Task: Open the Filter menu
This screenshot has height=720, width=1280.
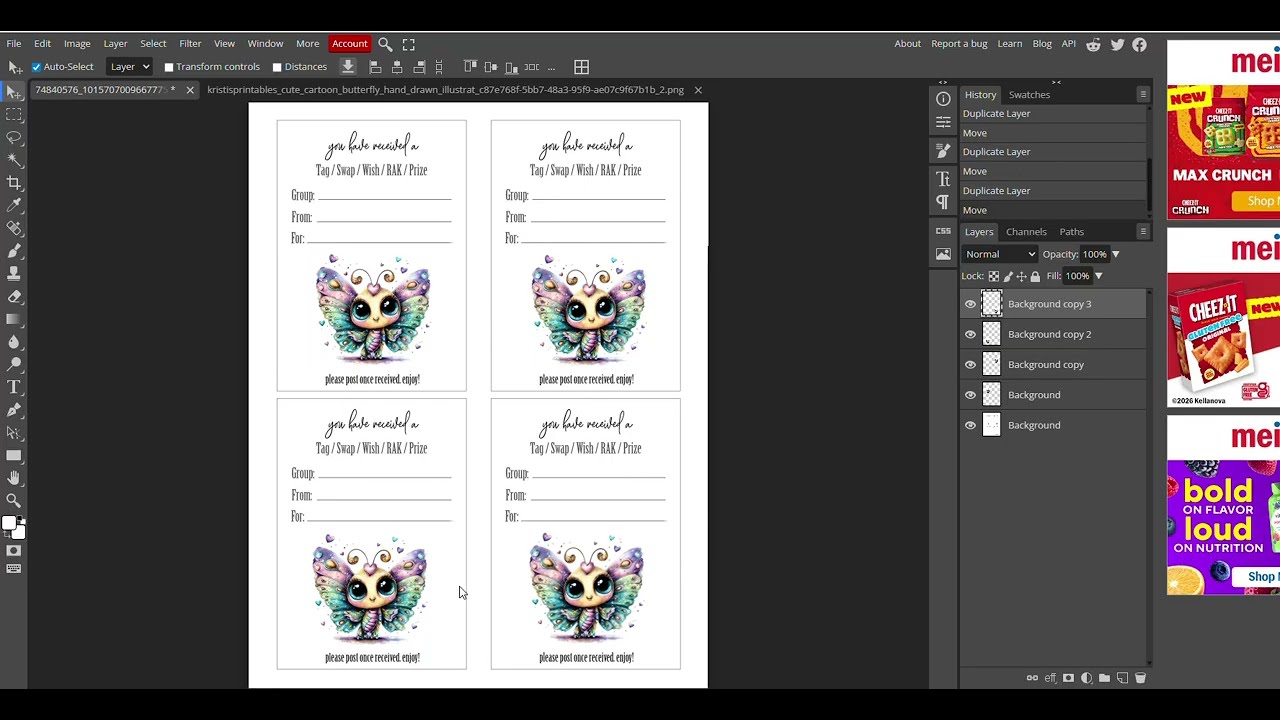Action: tap(190, 44)
